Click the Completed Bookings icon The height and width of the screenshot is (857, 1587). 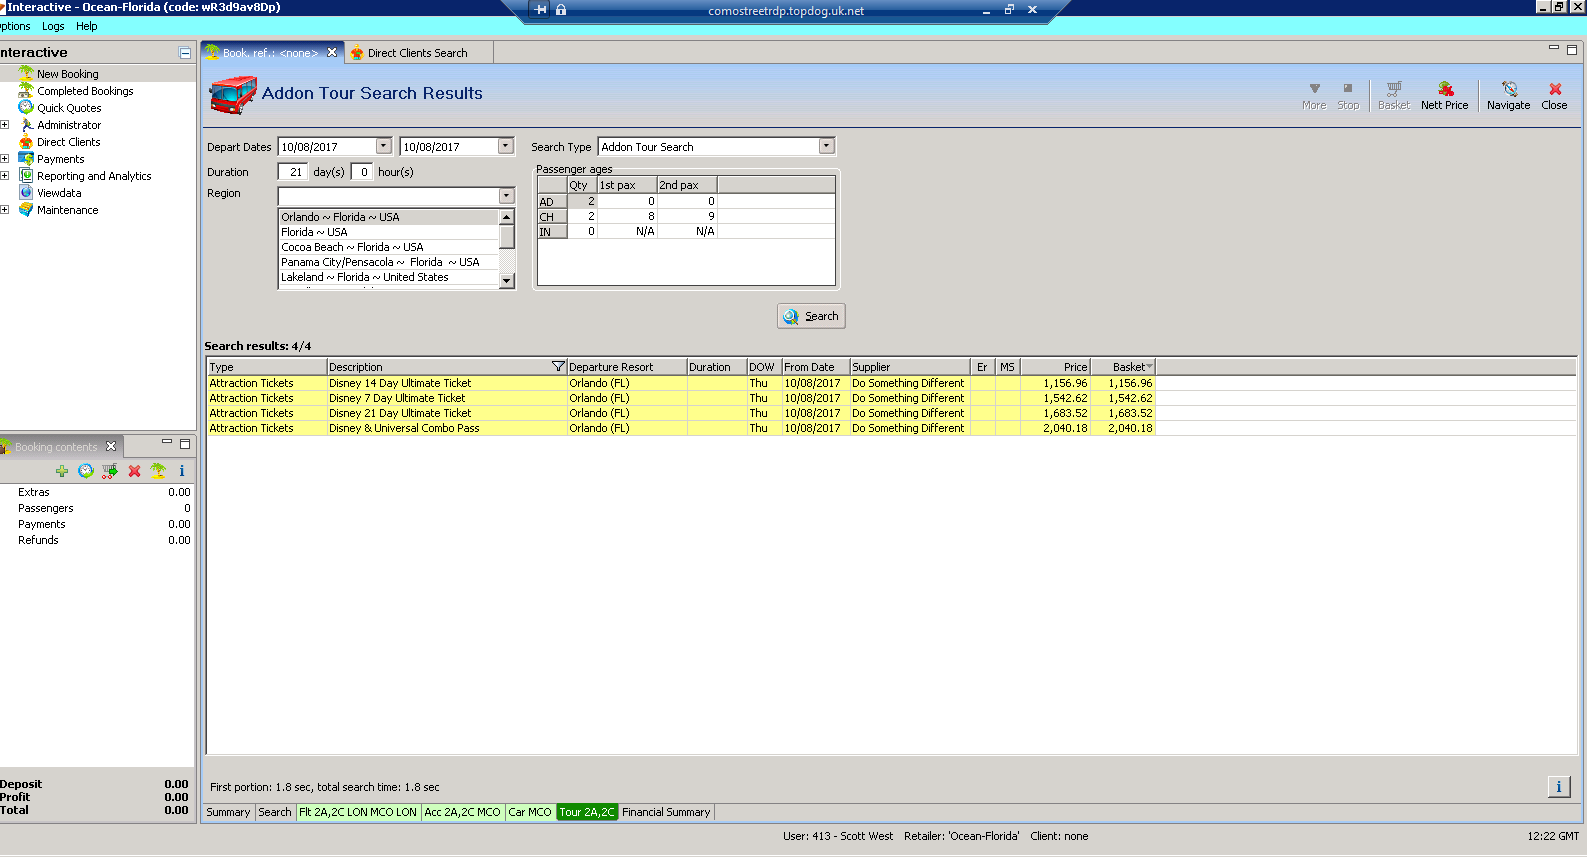click(26, 90)
